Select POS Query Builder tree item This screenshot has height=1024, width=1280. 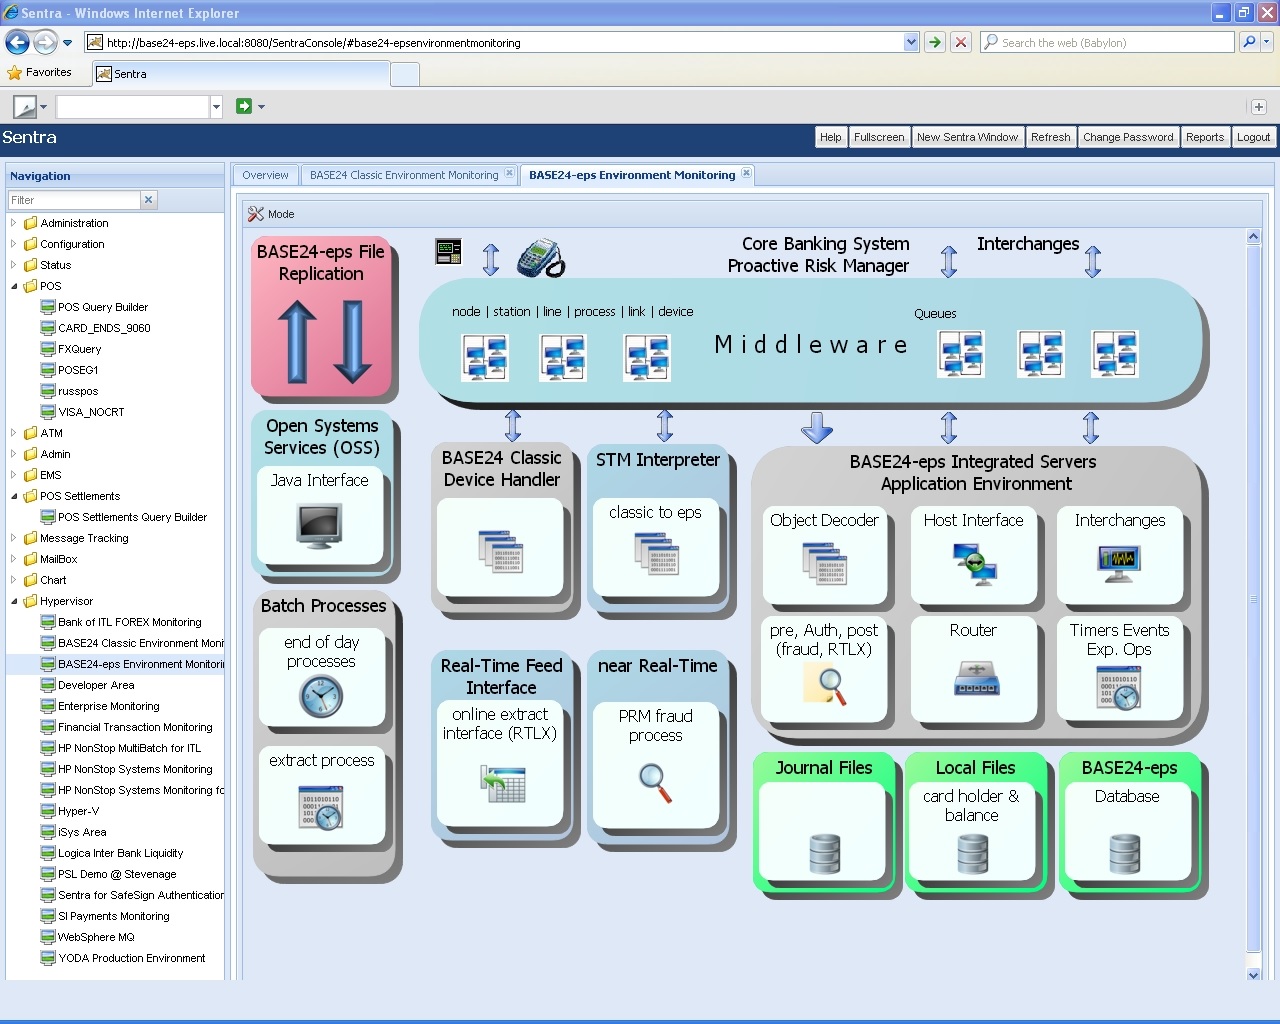102,307
